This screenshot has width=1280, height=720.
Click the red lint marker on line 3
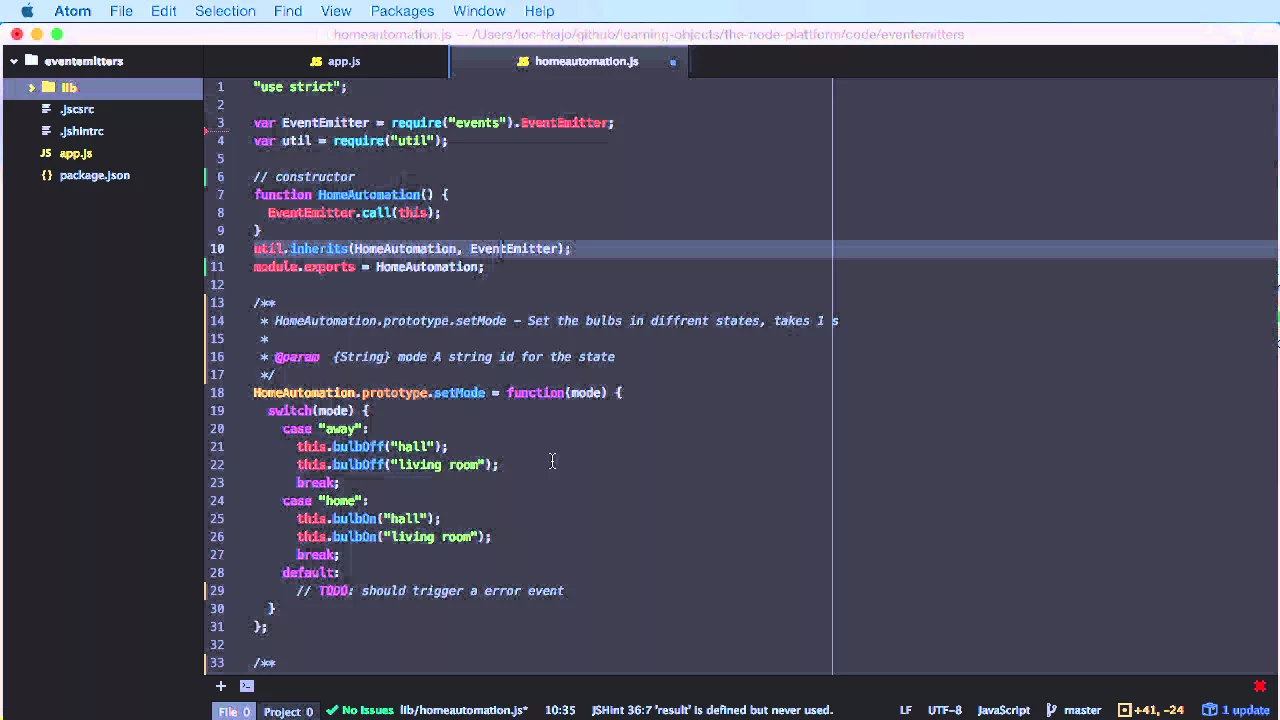pos(206,130)
